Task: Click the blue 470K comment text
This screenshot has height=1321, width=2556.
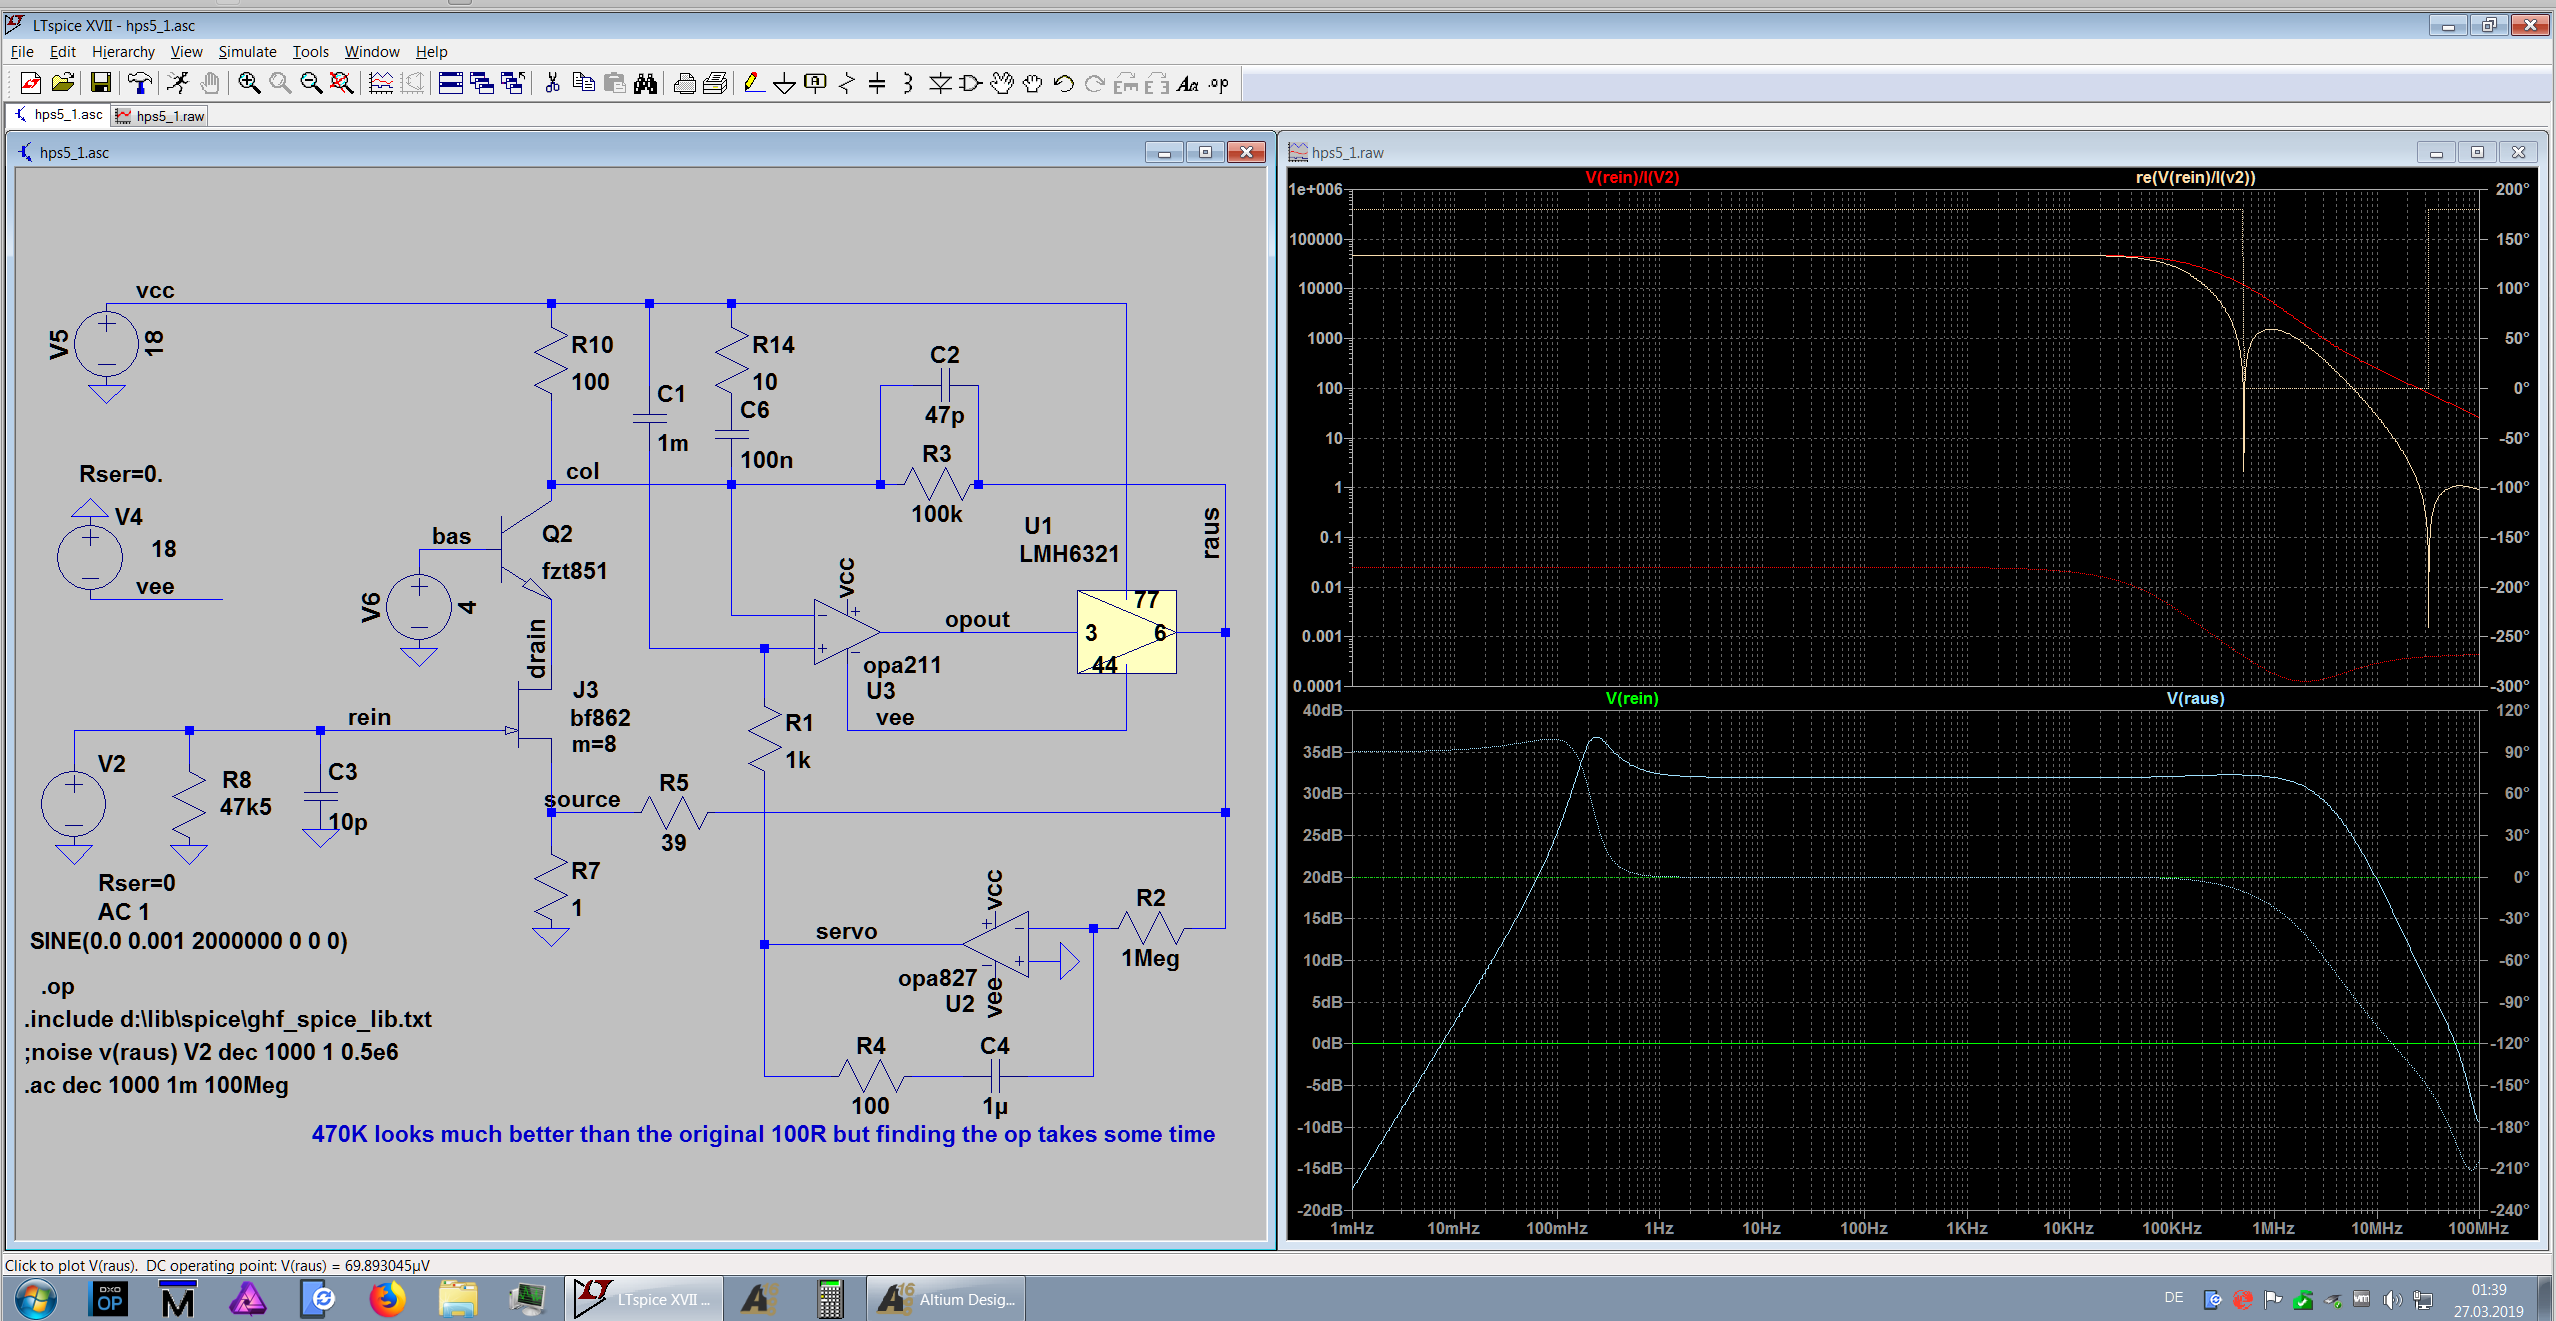Action: [x=763, y=1134]
